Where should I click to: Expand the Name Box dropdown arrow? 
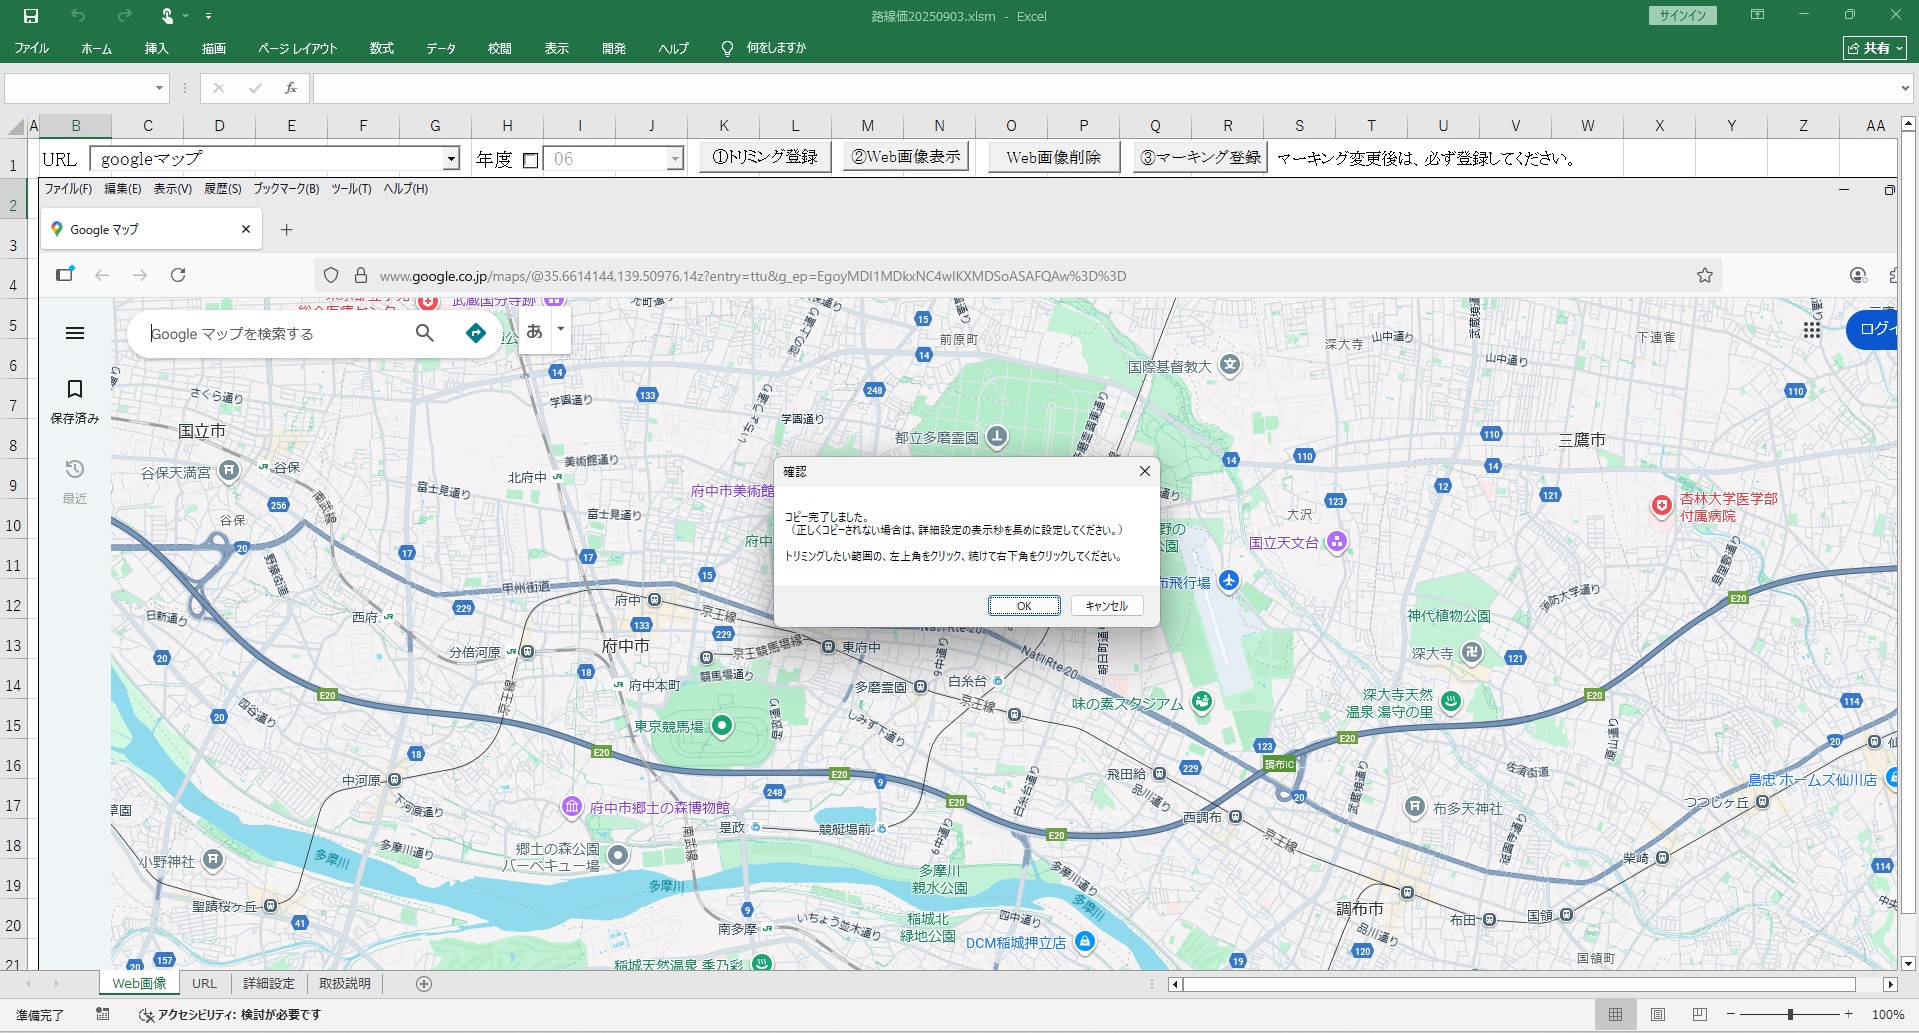159,88
